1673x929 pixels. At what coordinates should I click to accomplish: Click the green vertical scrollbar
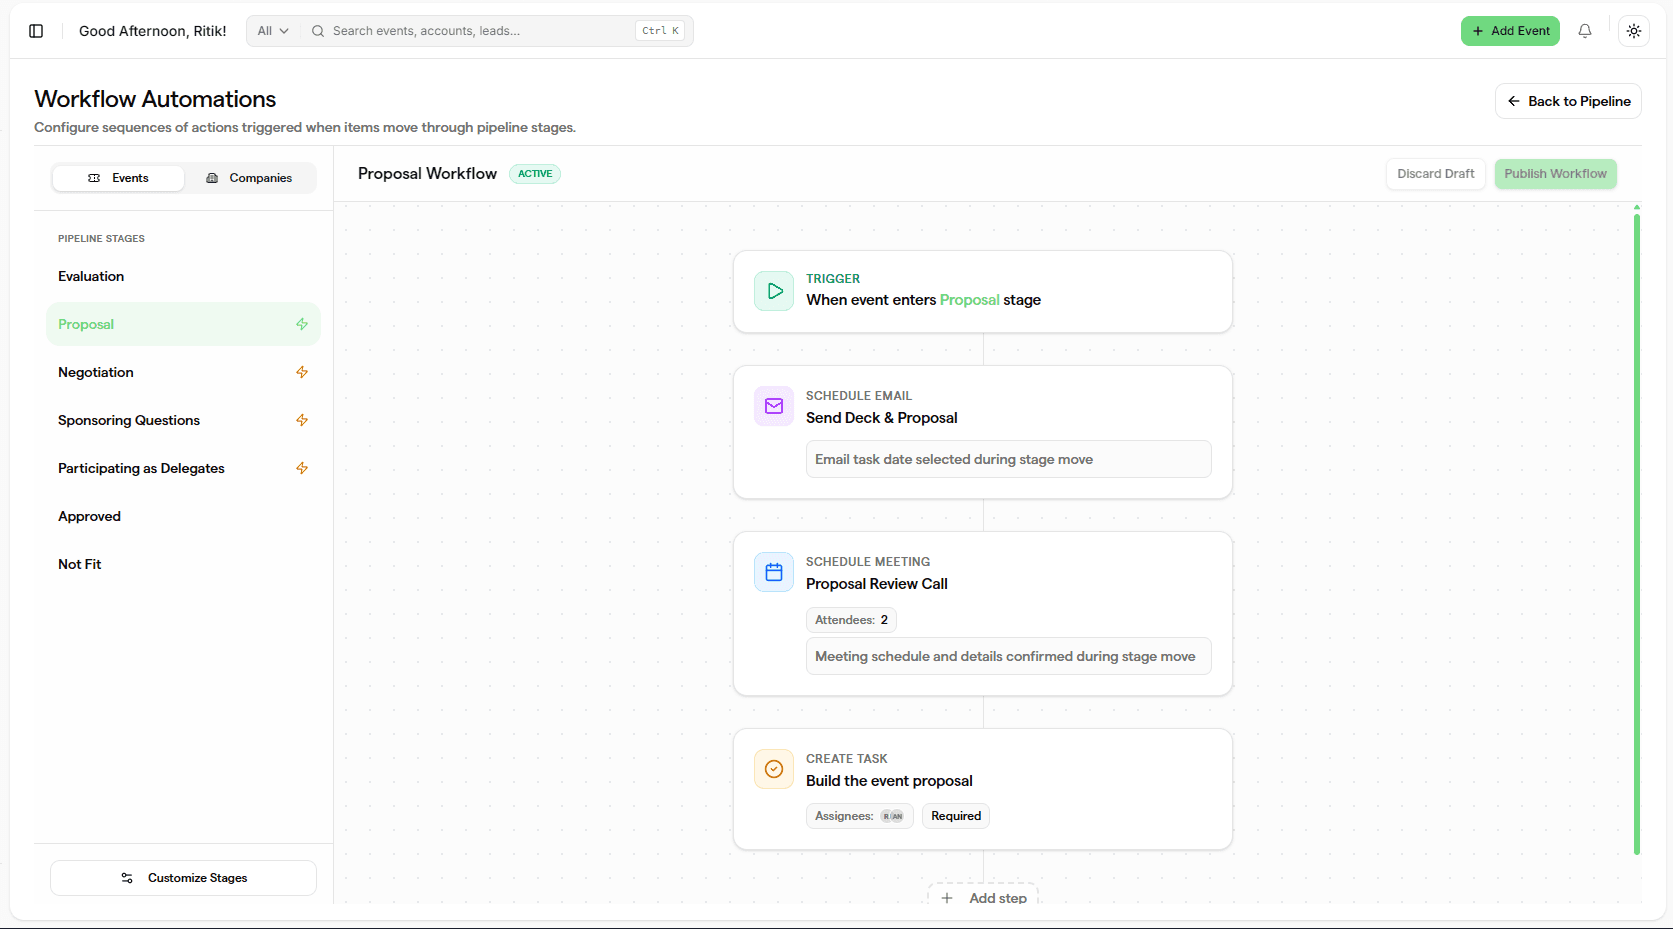1637,533
